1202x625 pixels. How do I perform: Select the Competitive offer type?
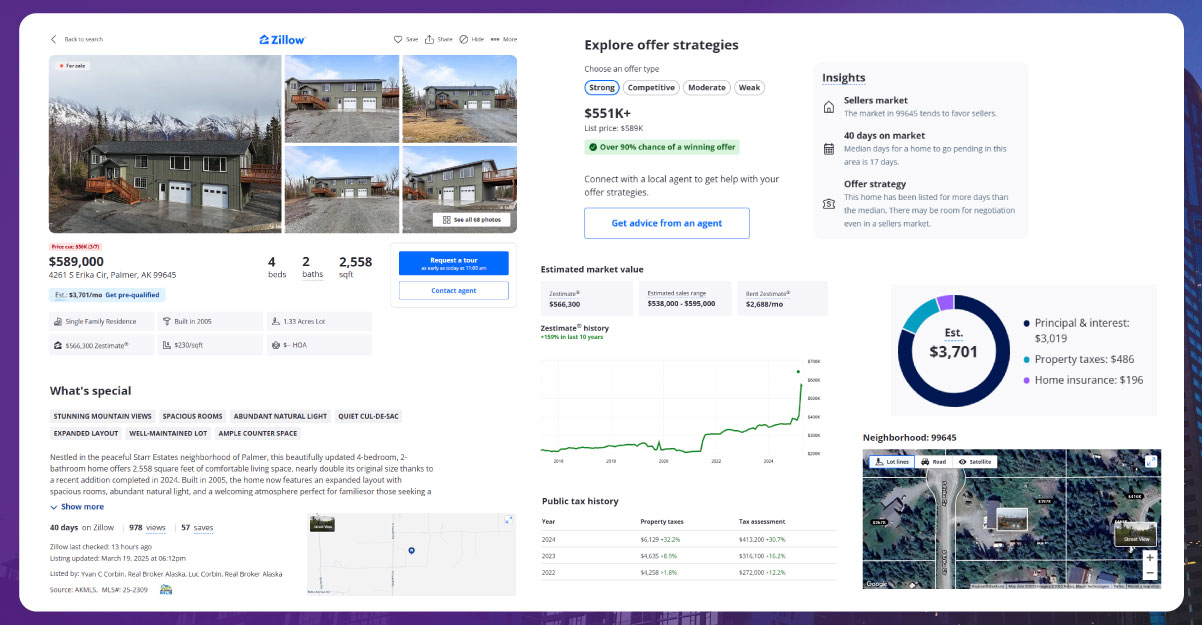pyautogui.click(x=651, y=87)
